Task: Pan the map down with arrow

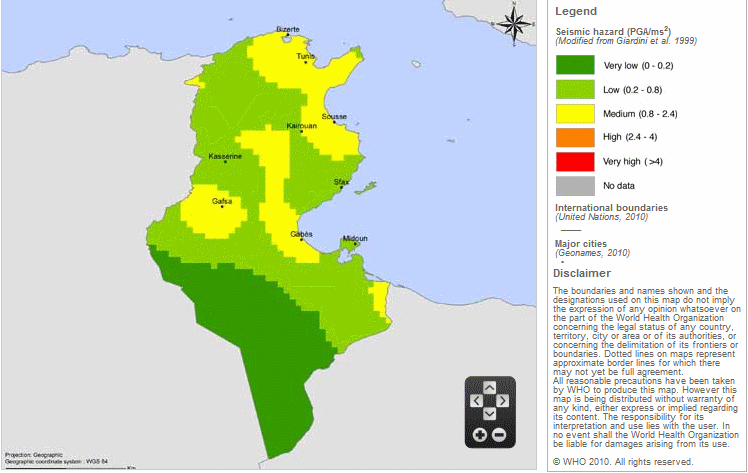Action: pos(489,413)
